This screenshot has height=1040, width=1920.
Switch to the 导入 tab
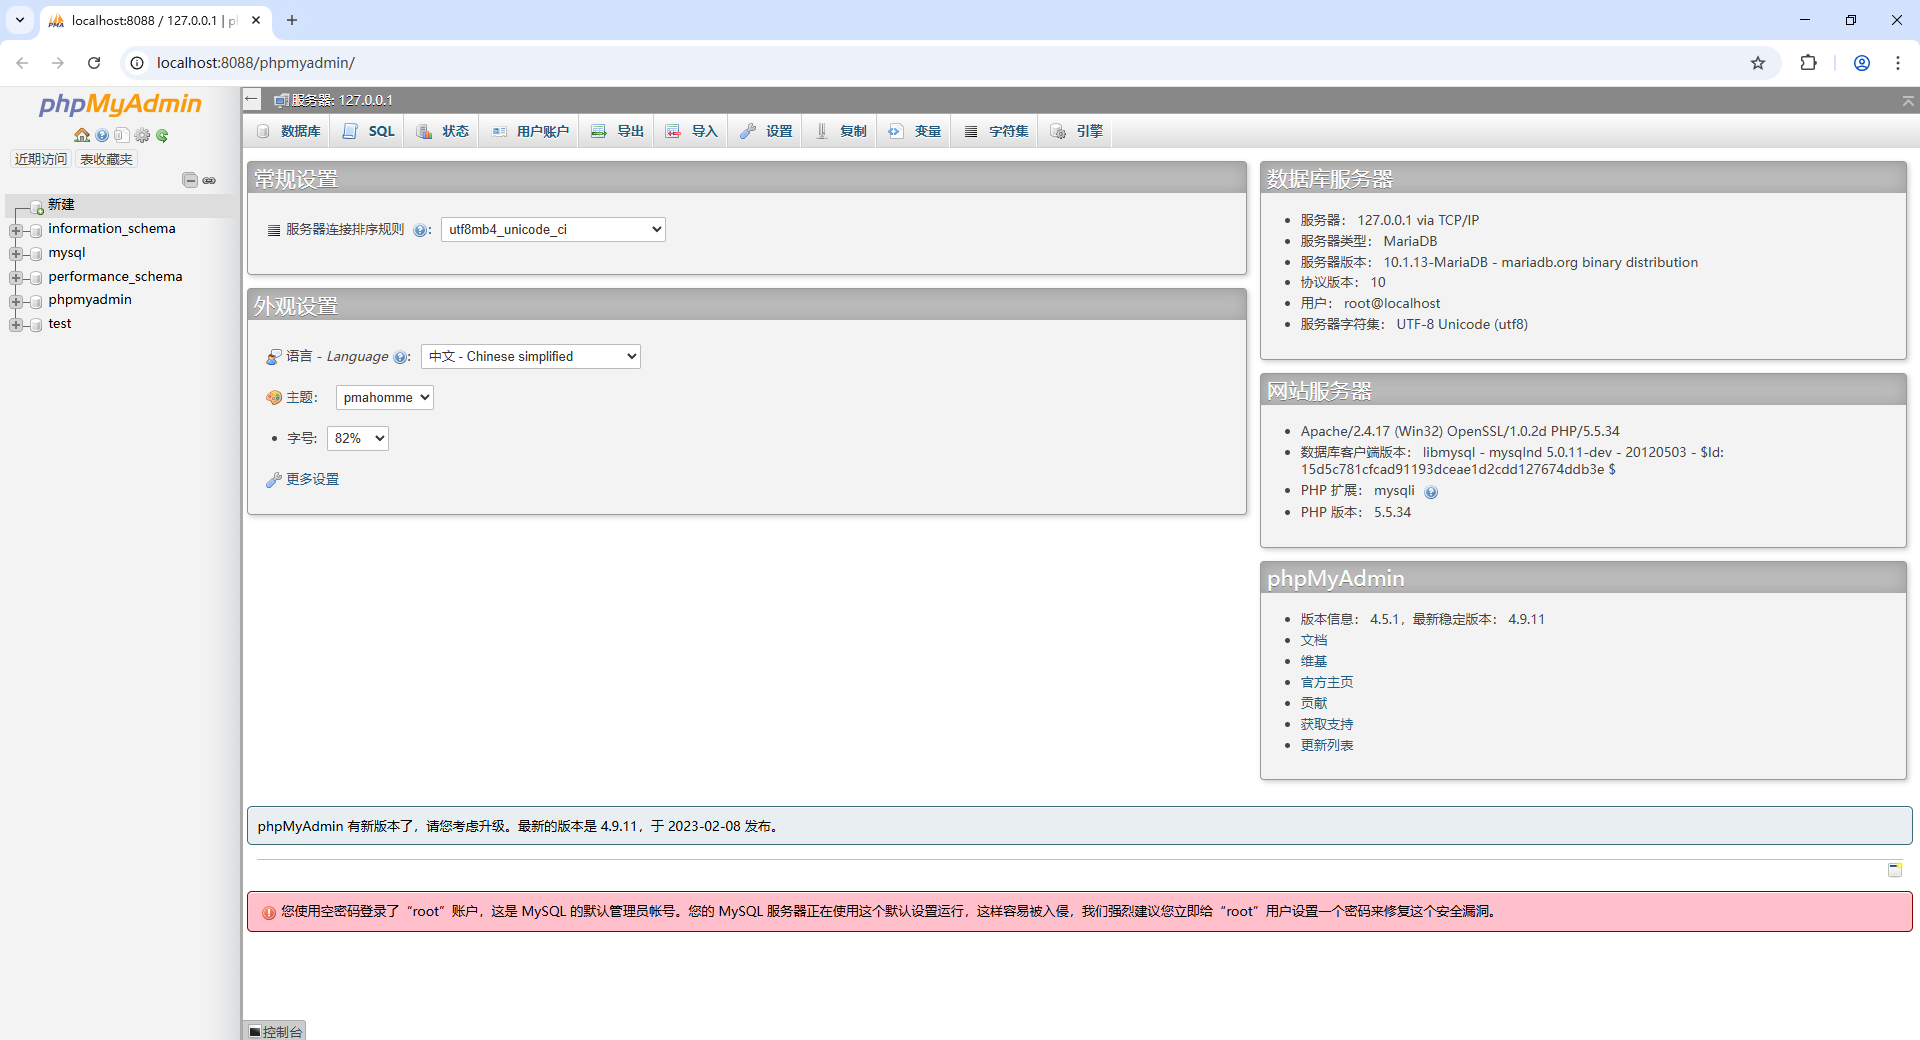[692, 131]
